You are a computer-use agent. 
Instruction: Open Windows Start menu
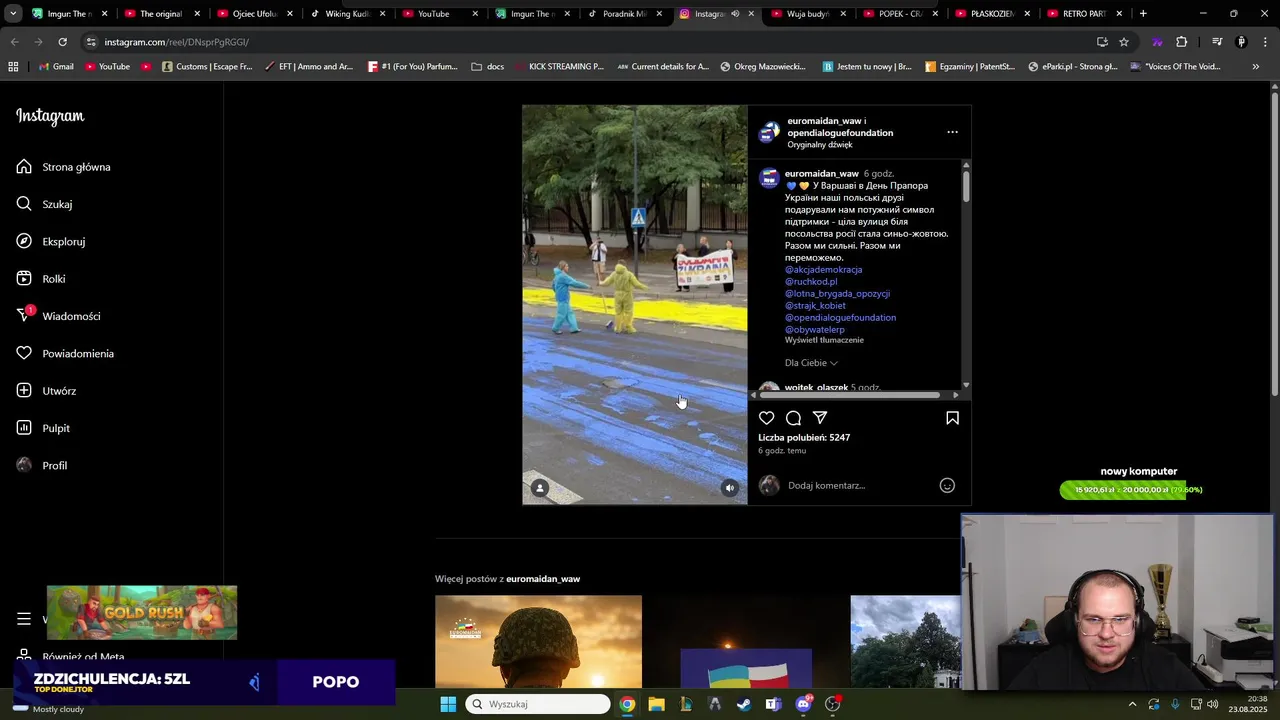[448, 704]
